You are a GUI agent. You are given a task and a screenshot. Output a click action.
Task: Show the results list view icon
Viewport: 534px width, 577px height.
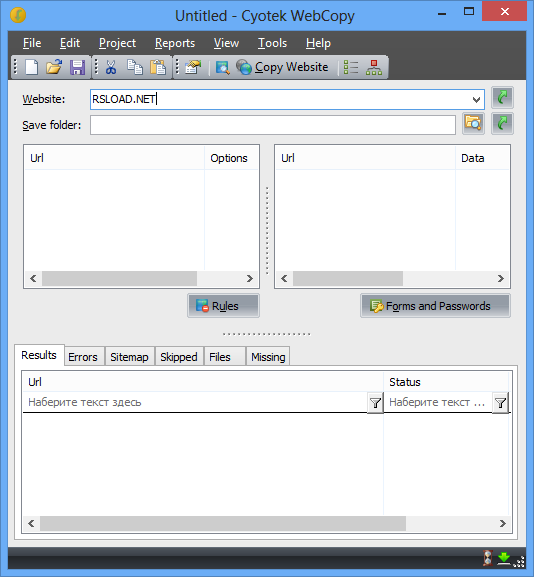click(351, 67)
